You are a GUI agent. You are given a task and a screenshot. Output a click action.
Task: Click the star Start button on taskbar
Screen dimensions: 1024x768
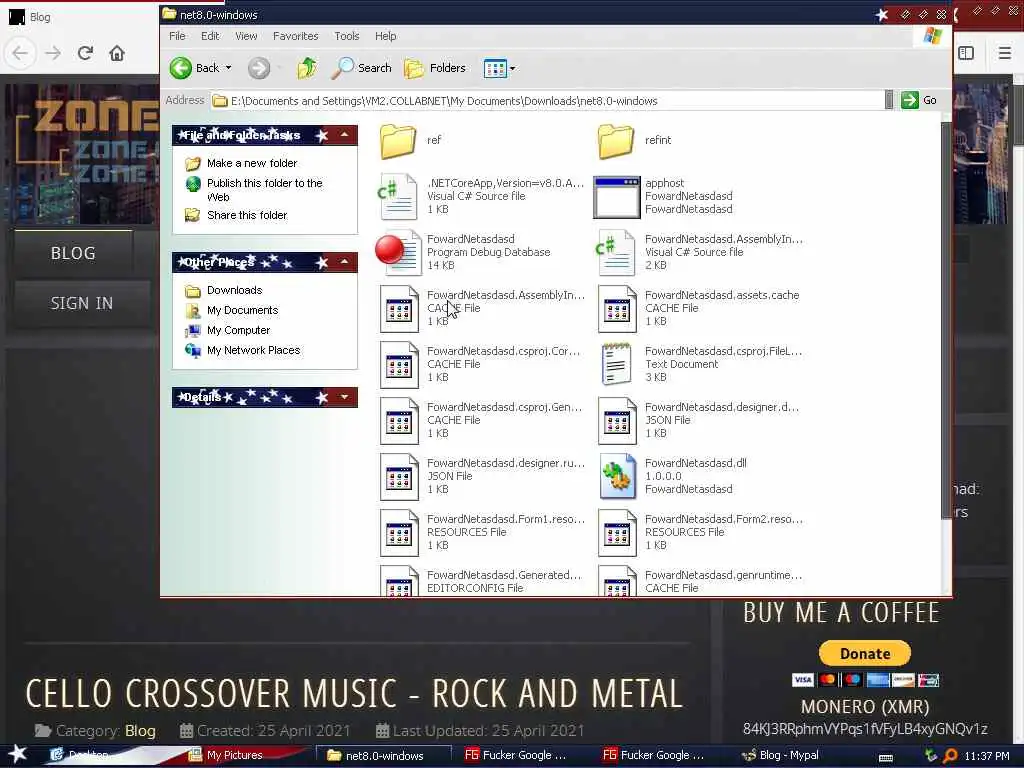(17, 754)
